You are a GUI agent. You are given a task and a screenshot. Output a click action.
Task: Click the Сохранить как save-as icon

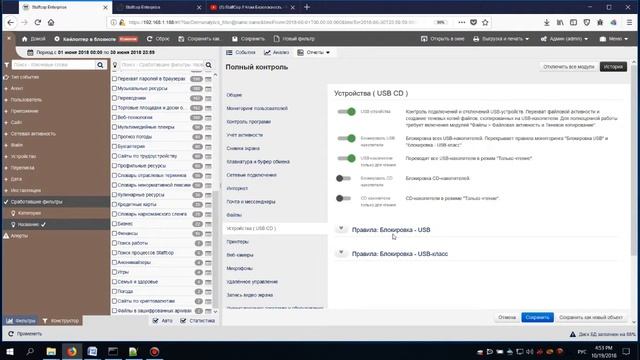[x=181, y=39]
